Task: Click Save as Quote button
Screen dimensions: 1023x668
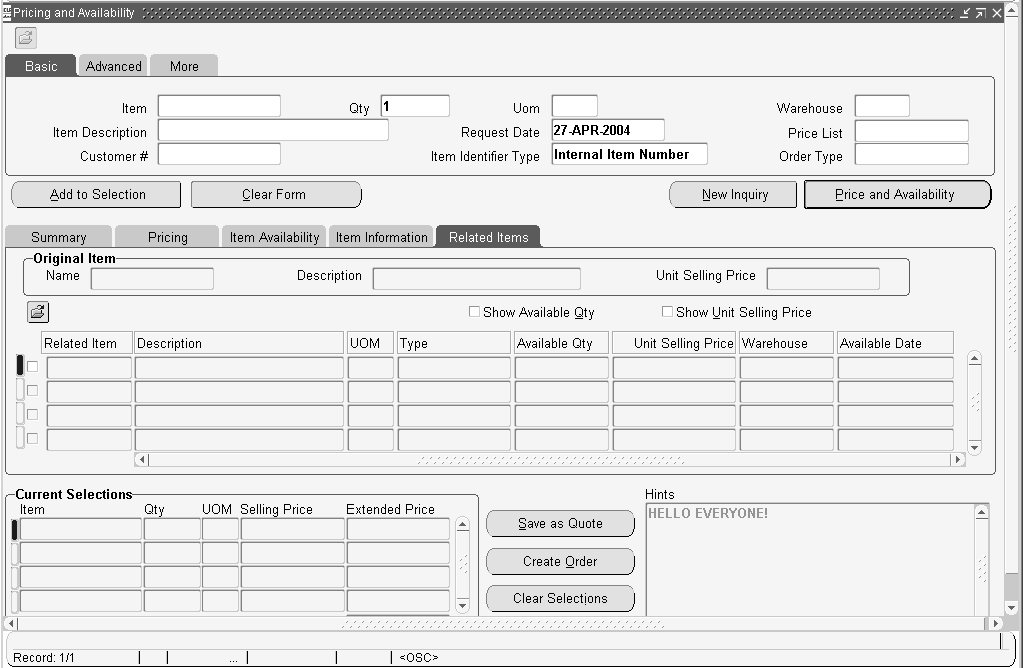Action: click(x=560, y=523)
